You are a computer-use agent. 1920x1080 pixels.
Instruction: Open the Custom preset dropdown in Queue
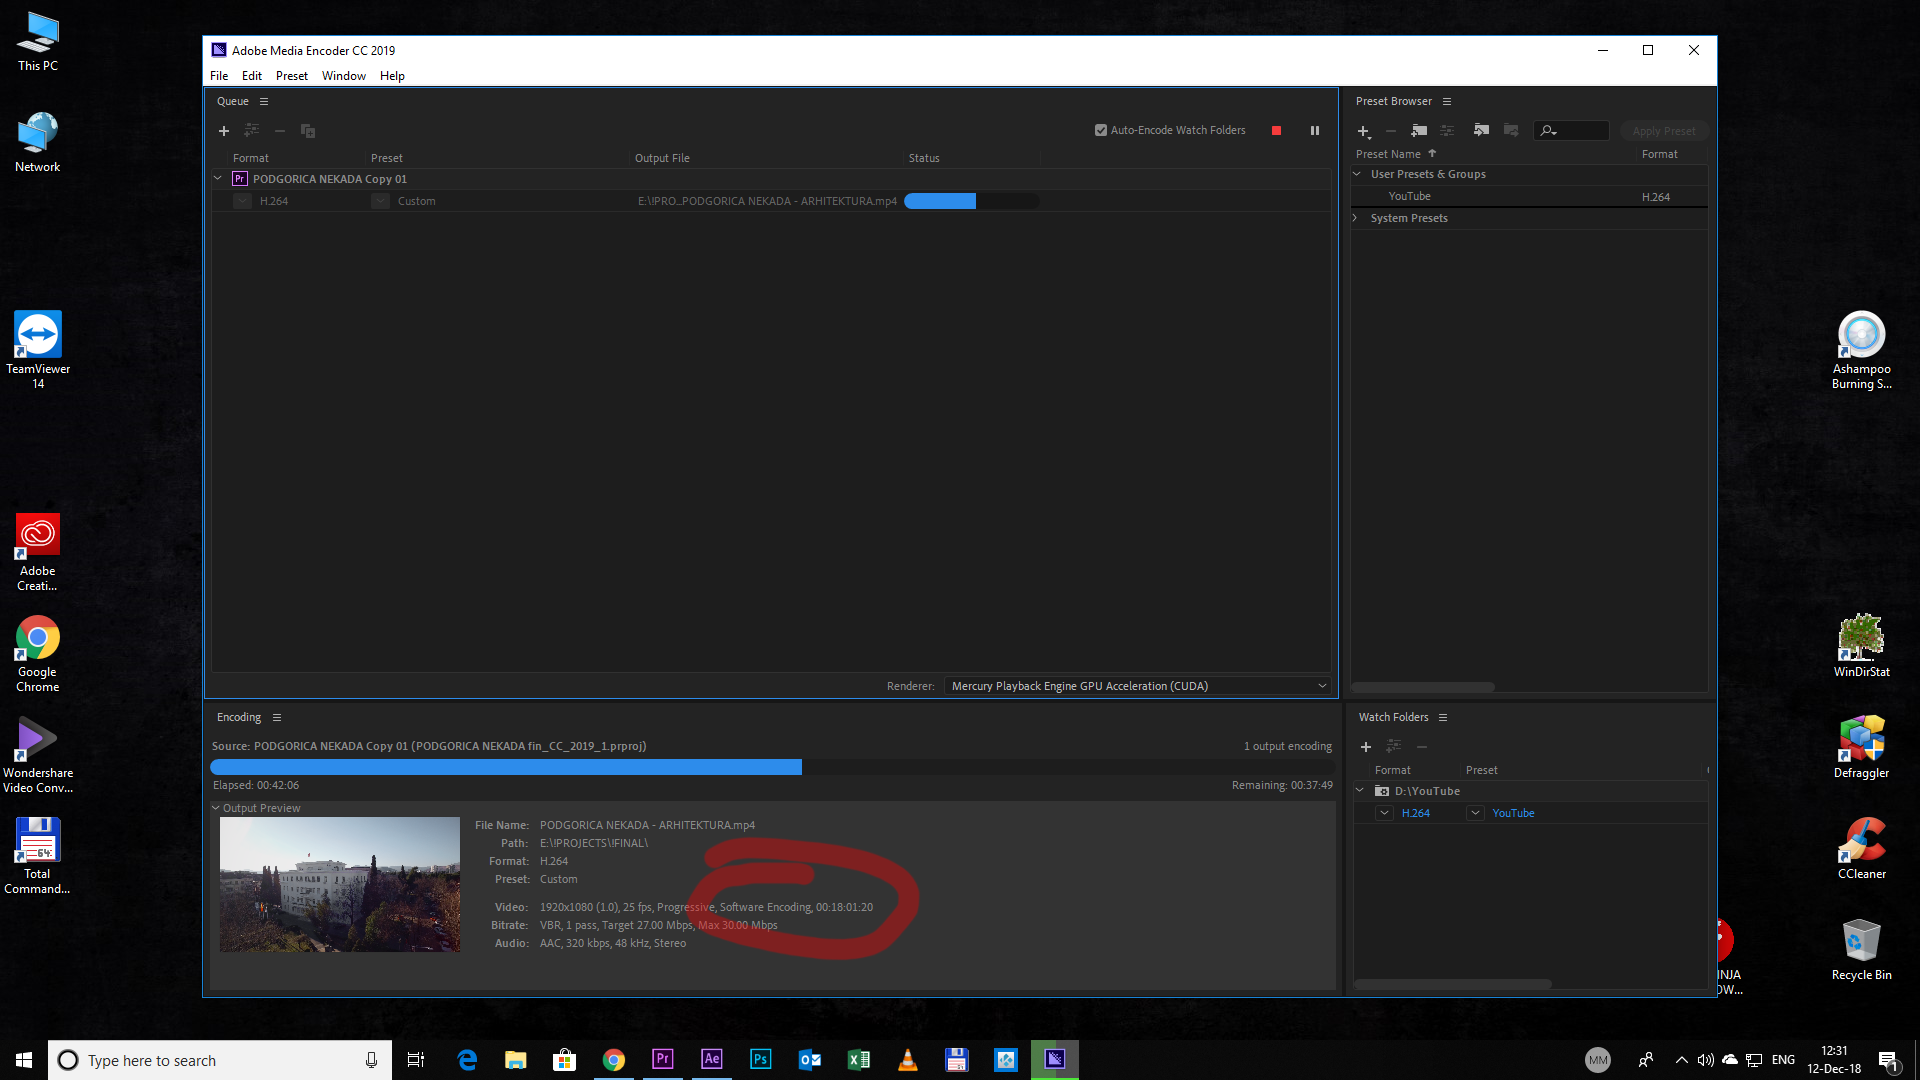click(x=380, y=201)
